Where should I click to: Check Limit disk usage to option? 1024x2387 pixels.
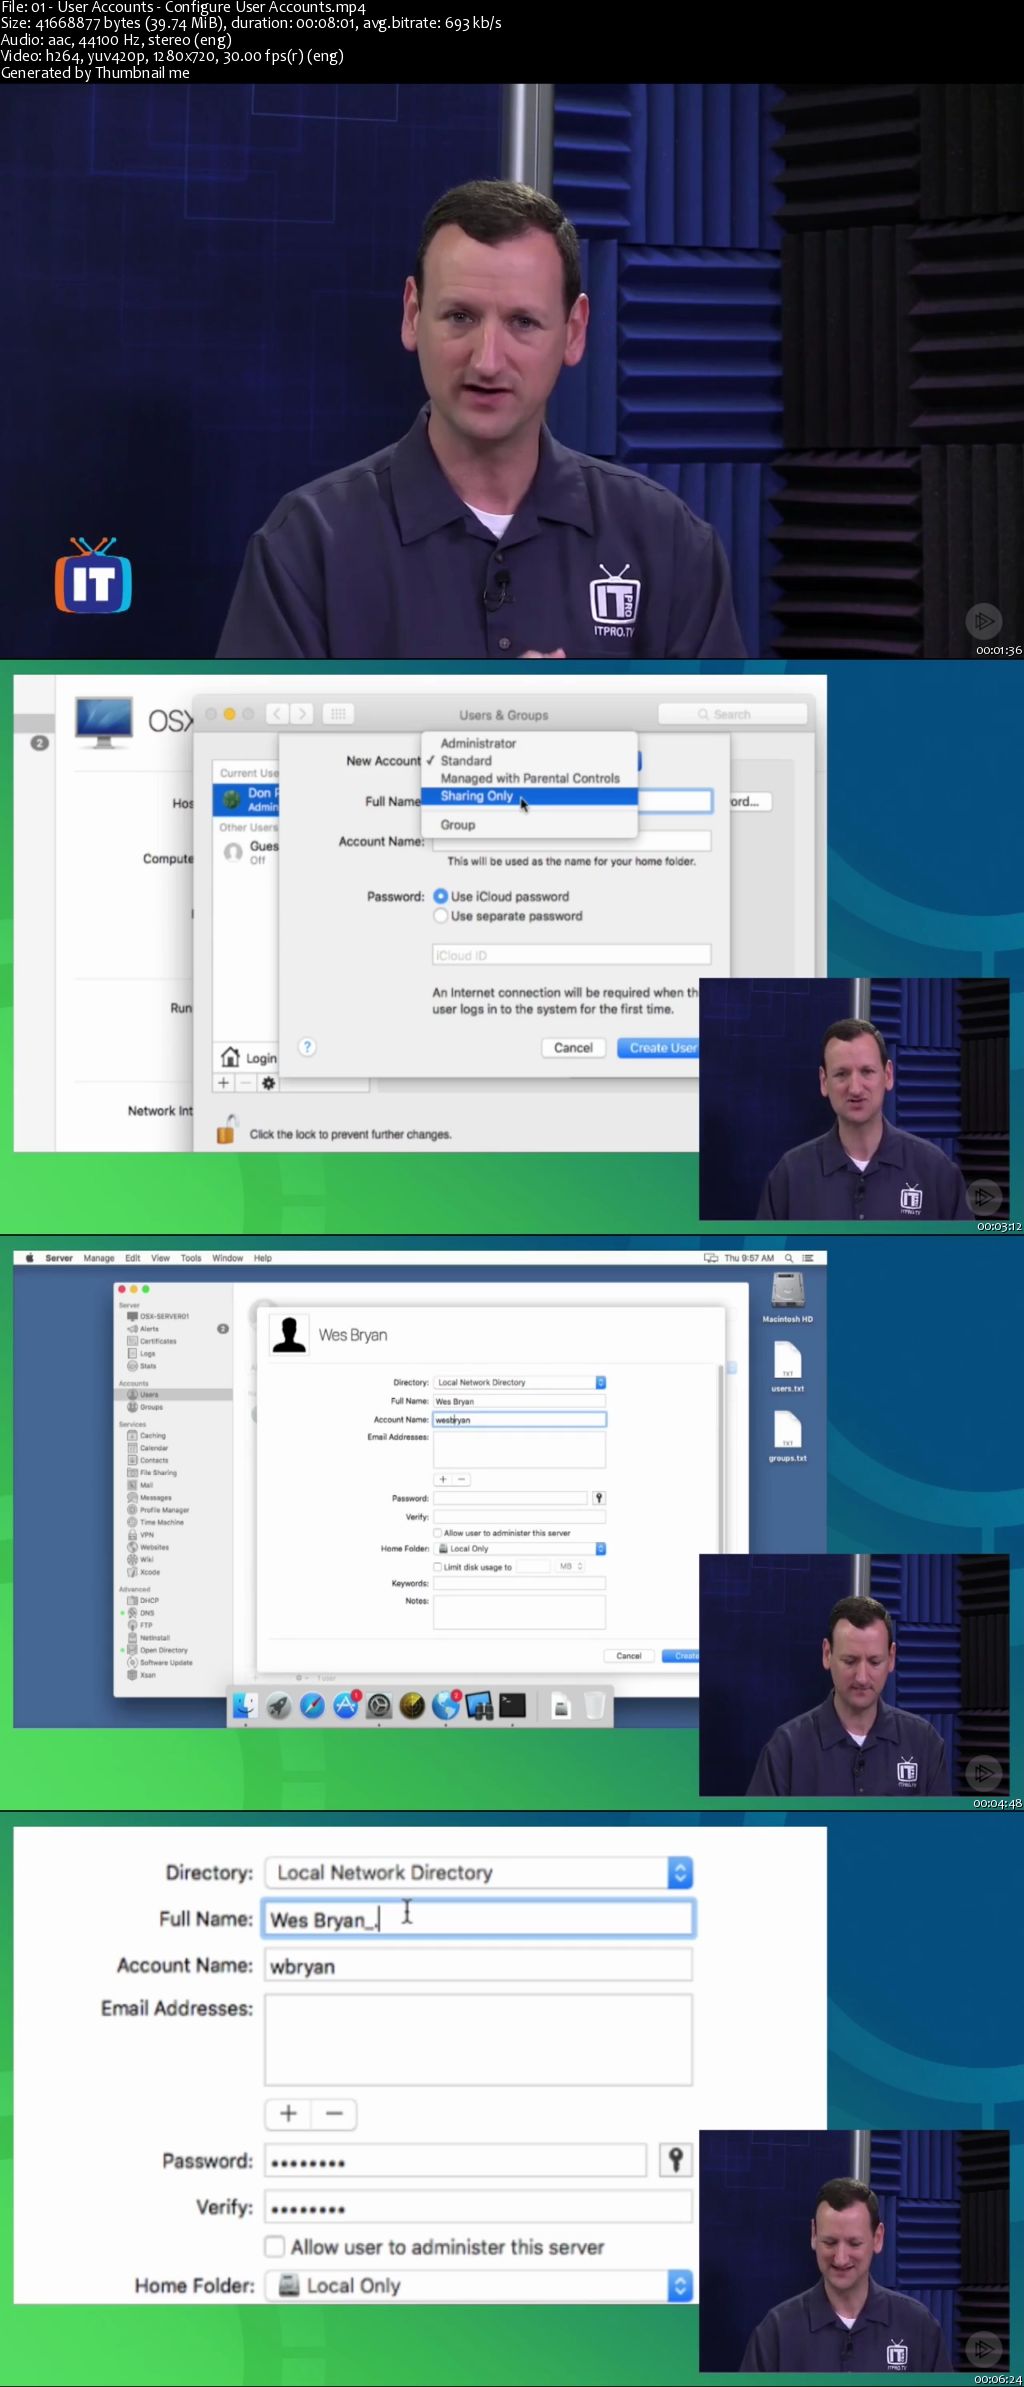[x=438, y=1567]
